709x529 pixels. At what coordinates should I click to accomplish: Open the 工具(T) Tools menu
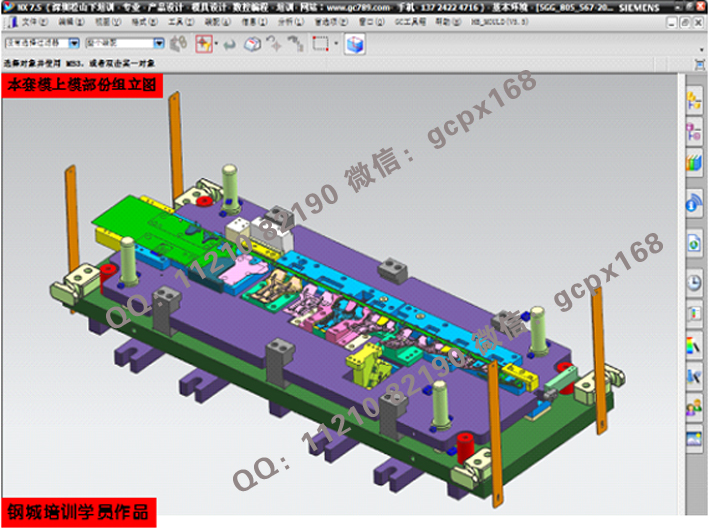179,20
